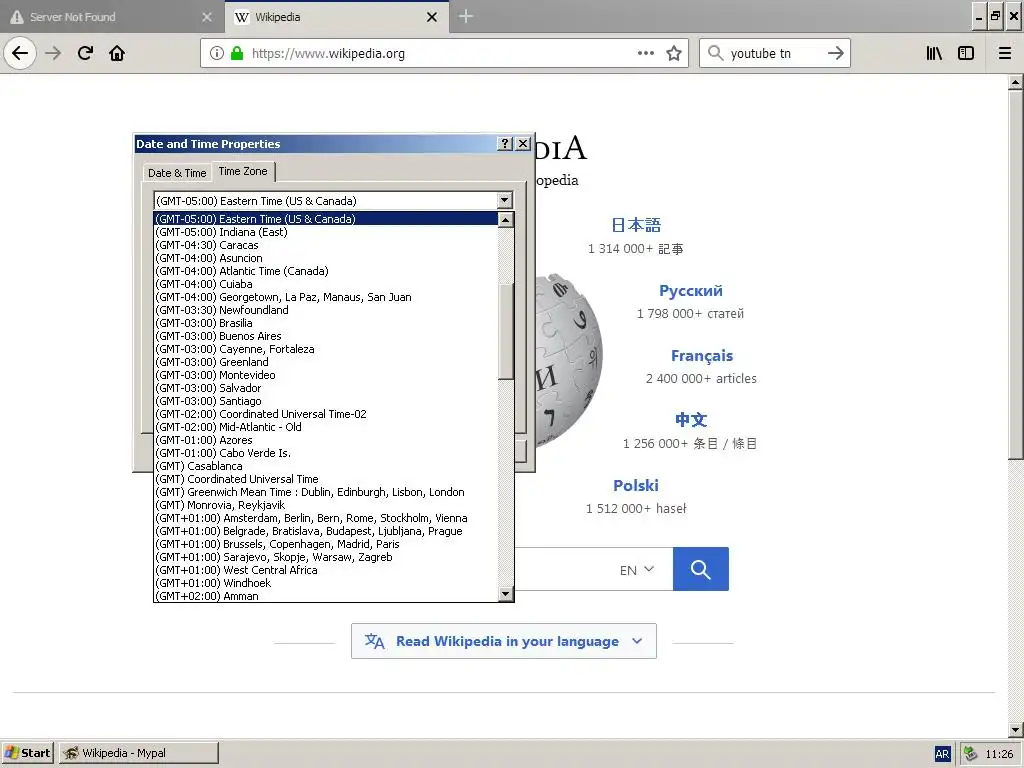
Task: Open the Library bookshelf icon
Action: point(935,53)
